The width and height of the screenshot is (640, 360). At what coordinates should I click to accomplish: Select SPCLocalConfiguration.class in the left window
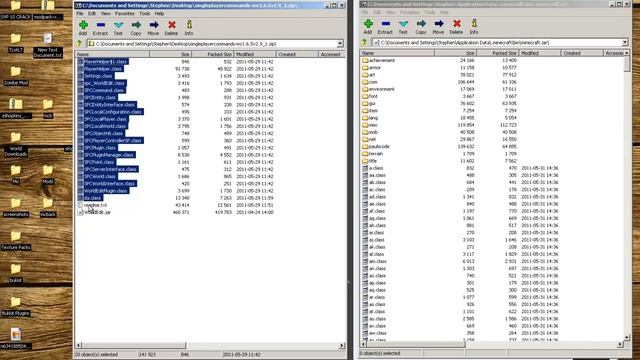click(113, 112)
